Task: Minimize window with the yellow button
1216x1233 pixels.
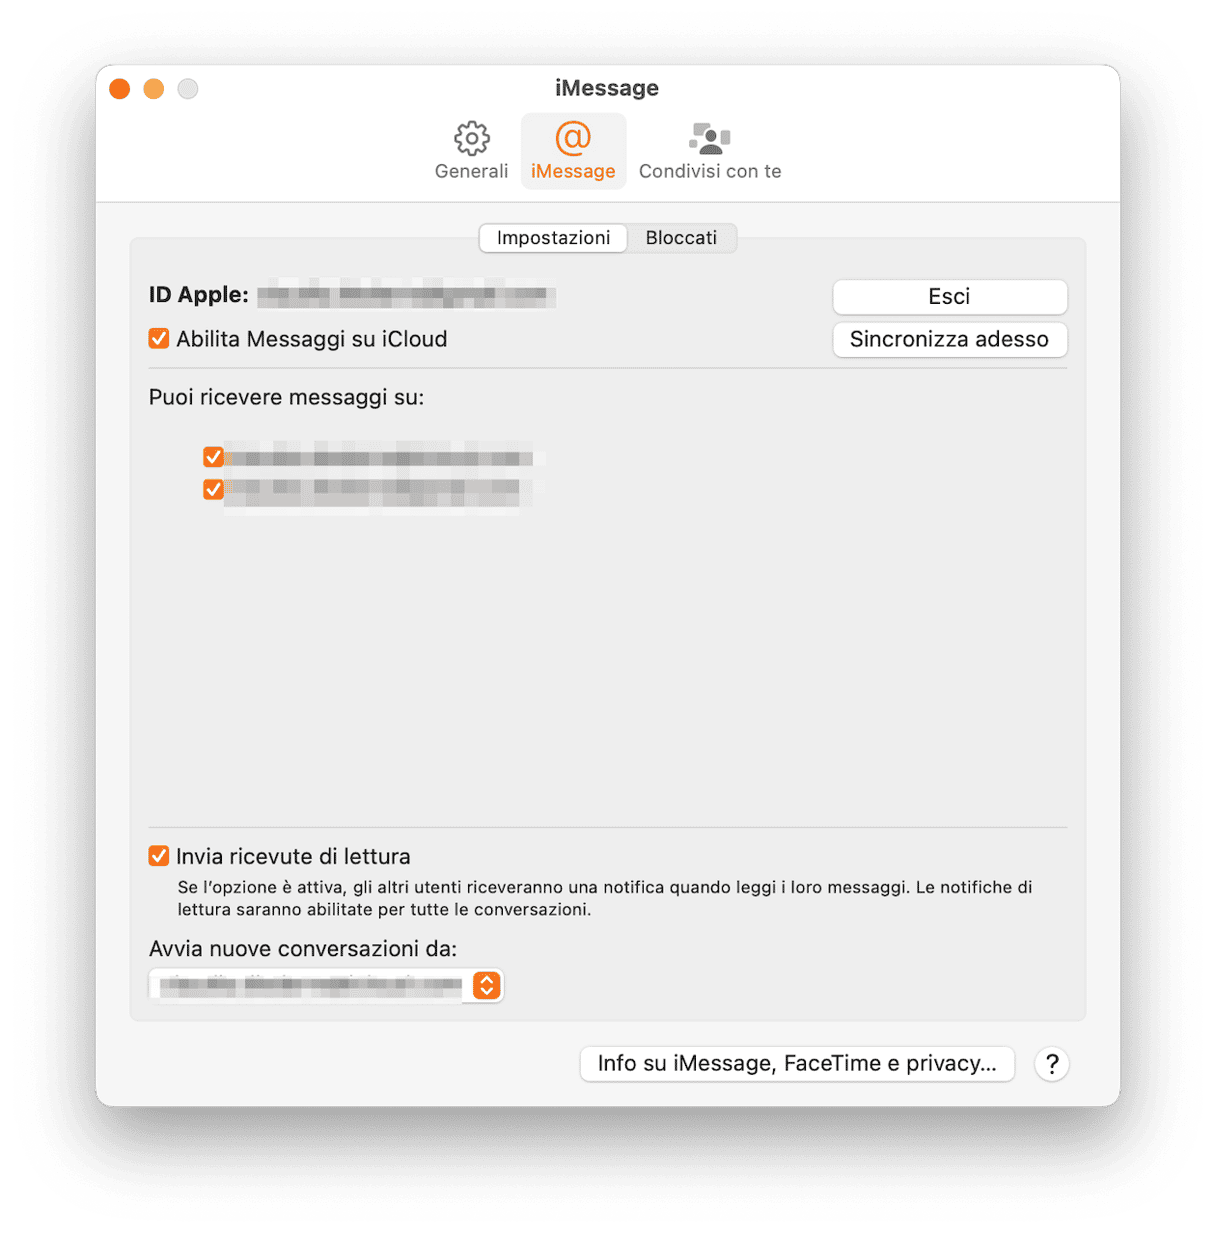Action: (x=154, y=89)
